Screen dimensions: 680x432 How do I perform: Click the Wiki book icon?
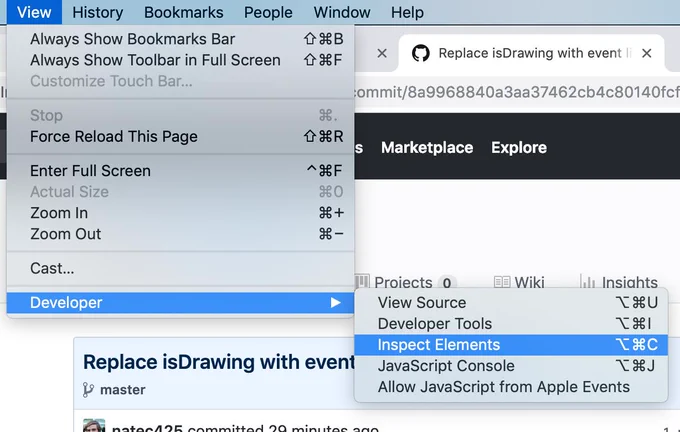point(502,282)
